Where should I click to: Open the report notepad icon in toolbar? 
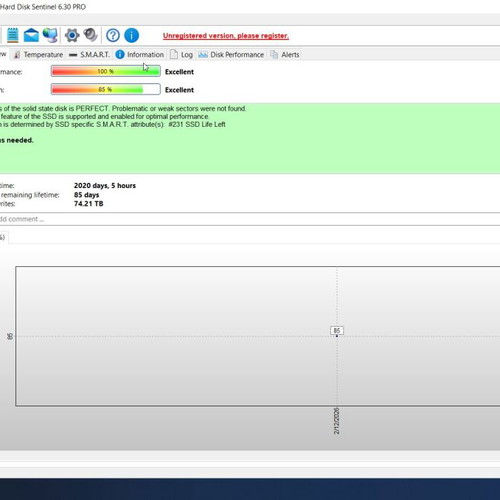(x=13, y=35)
